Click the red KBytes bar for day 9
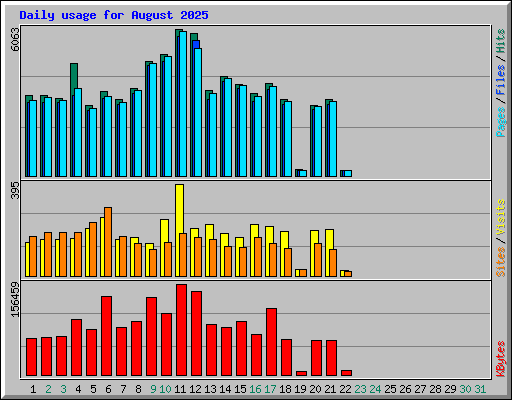 pos(151,337)
